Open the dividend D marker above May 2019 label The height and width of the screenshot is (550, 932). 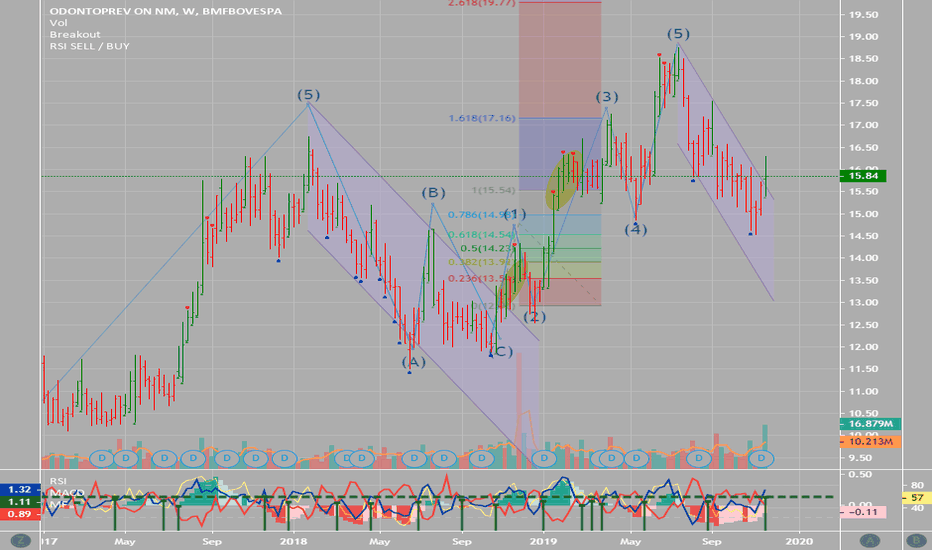[636, 458]
